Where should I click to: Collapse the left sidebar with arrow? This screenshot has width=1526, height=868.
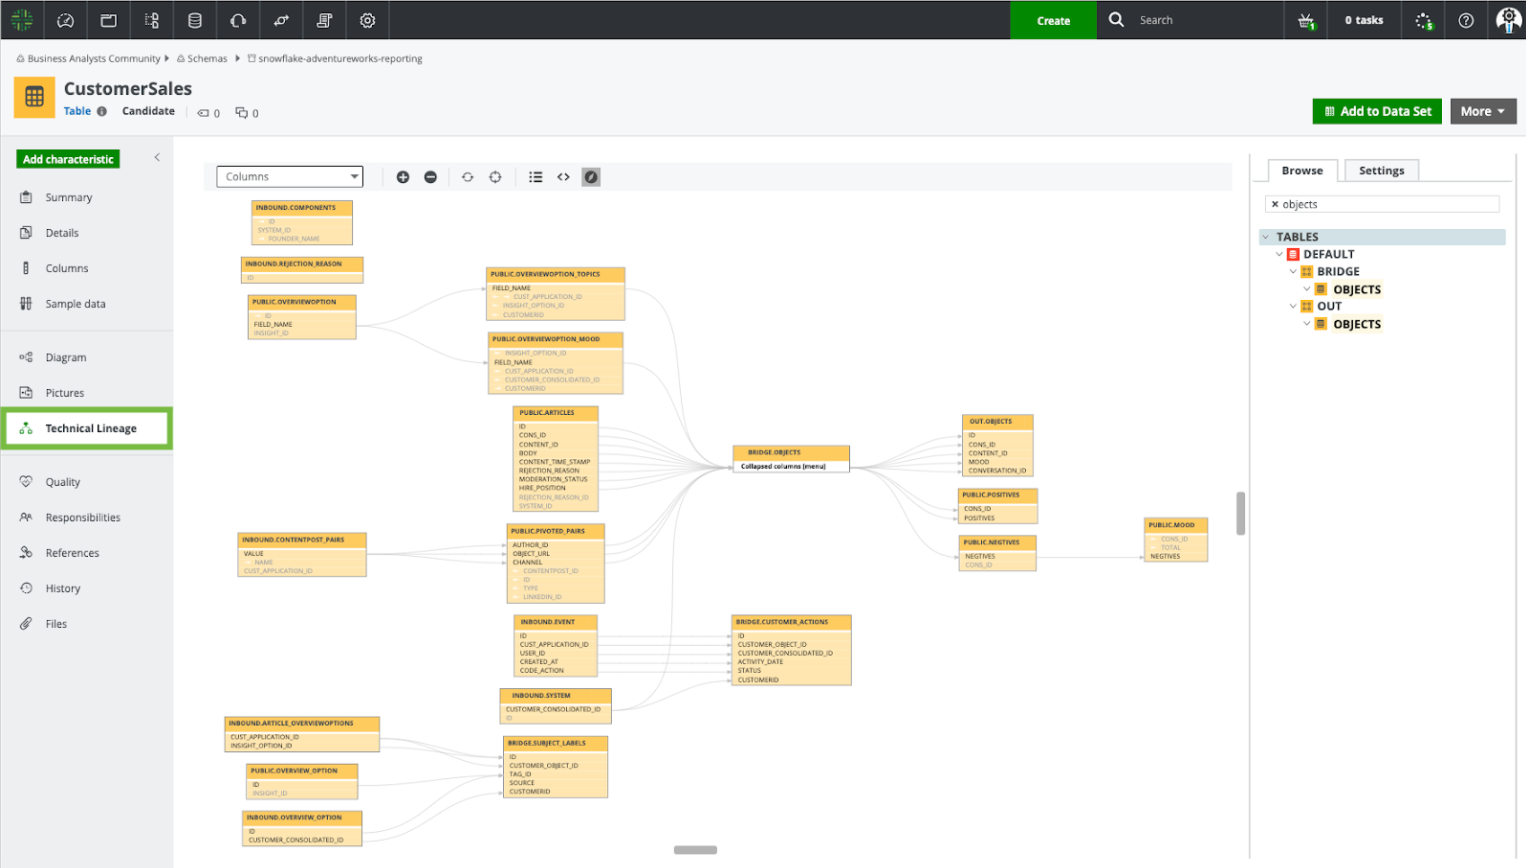pos(157,157)
